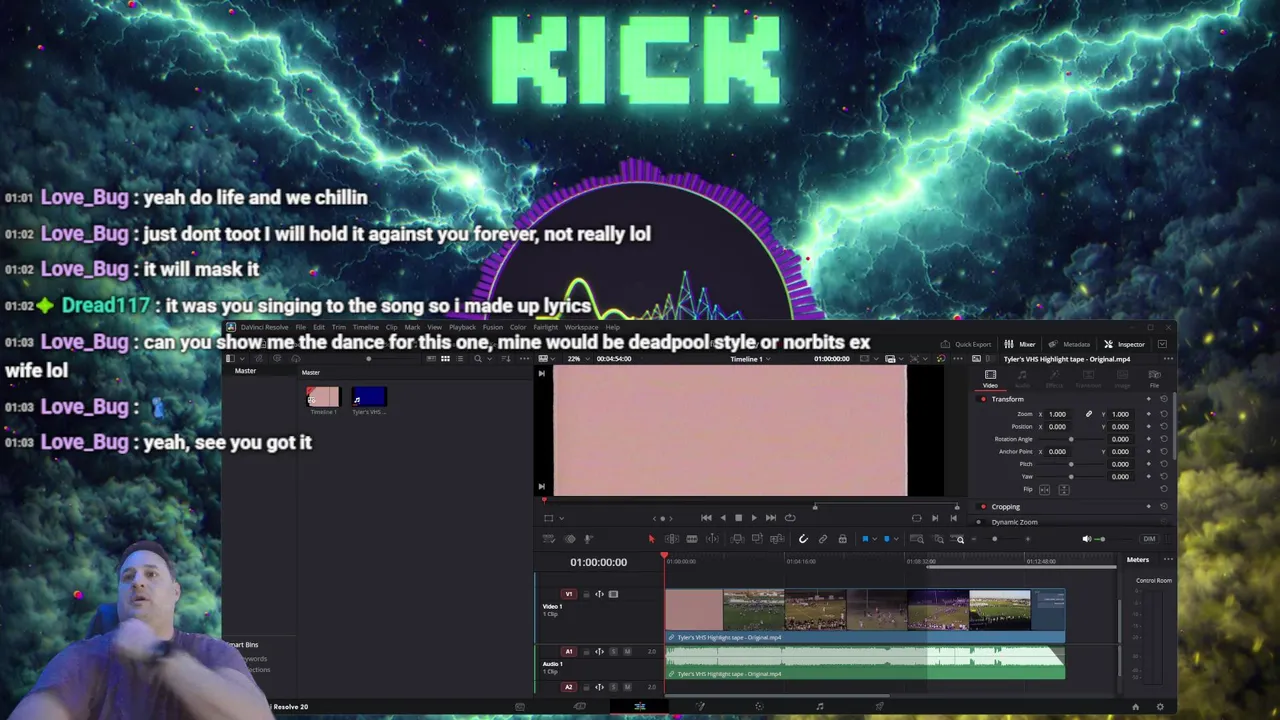Toggle the Dynamic Zoom enable switch
This screenshot has width=1280, height=720.
click(x=979, y=522)
